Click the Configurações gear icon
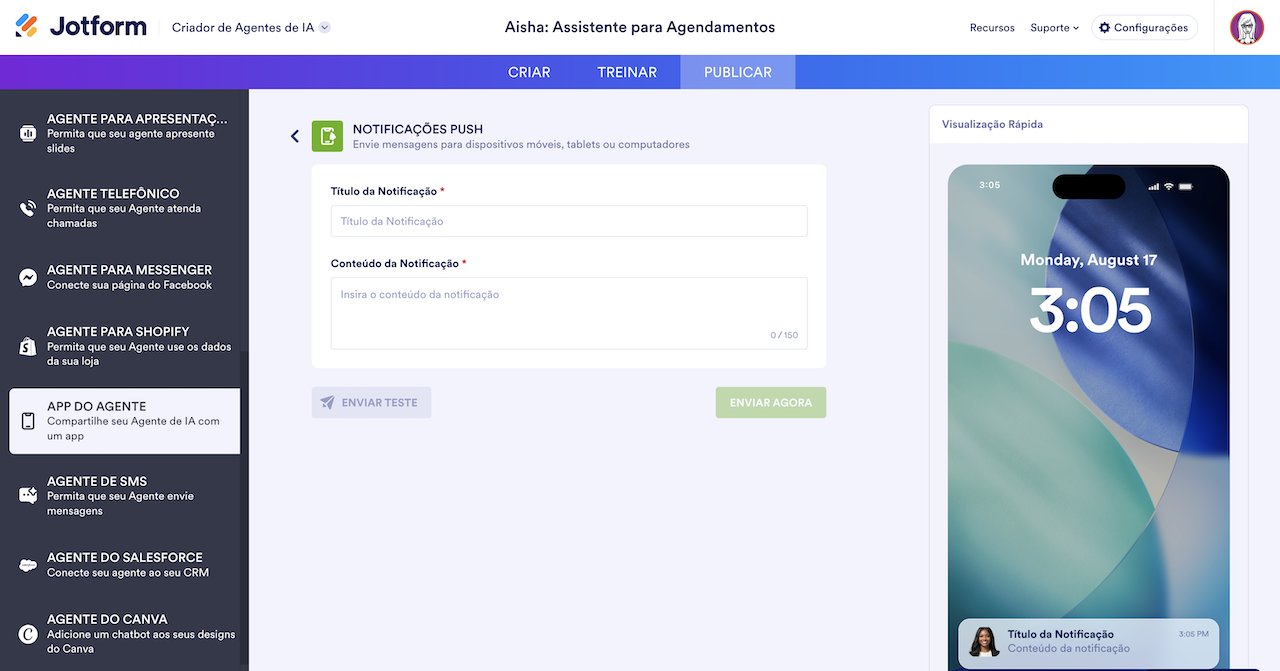1280x671 pixels. click(1105, 28)
